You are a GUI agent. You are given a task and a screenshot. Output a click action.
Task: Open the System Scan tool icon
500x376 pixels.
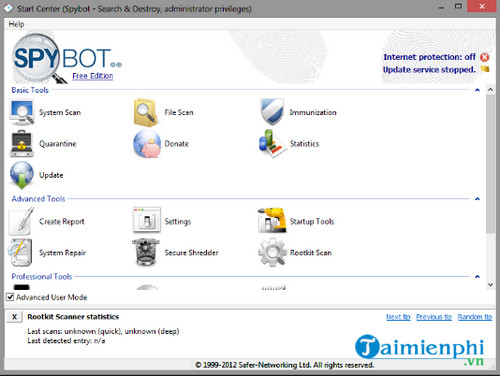coord(22,112)
